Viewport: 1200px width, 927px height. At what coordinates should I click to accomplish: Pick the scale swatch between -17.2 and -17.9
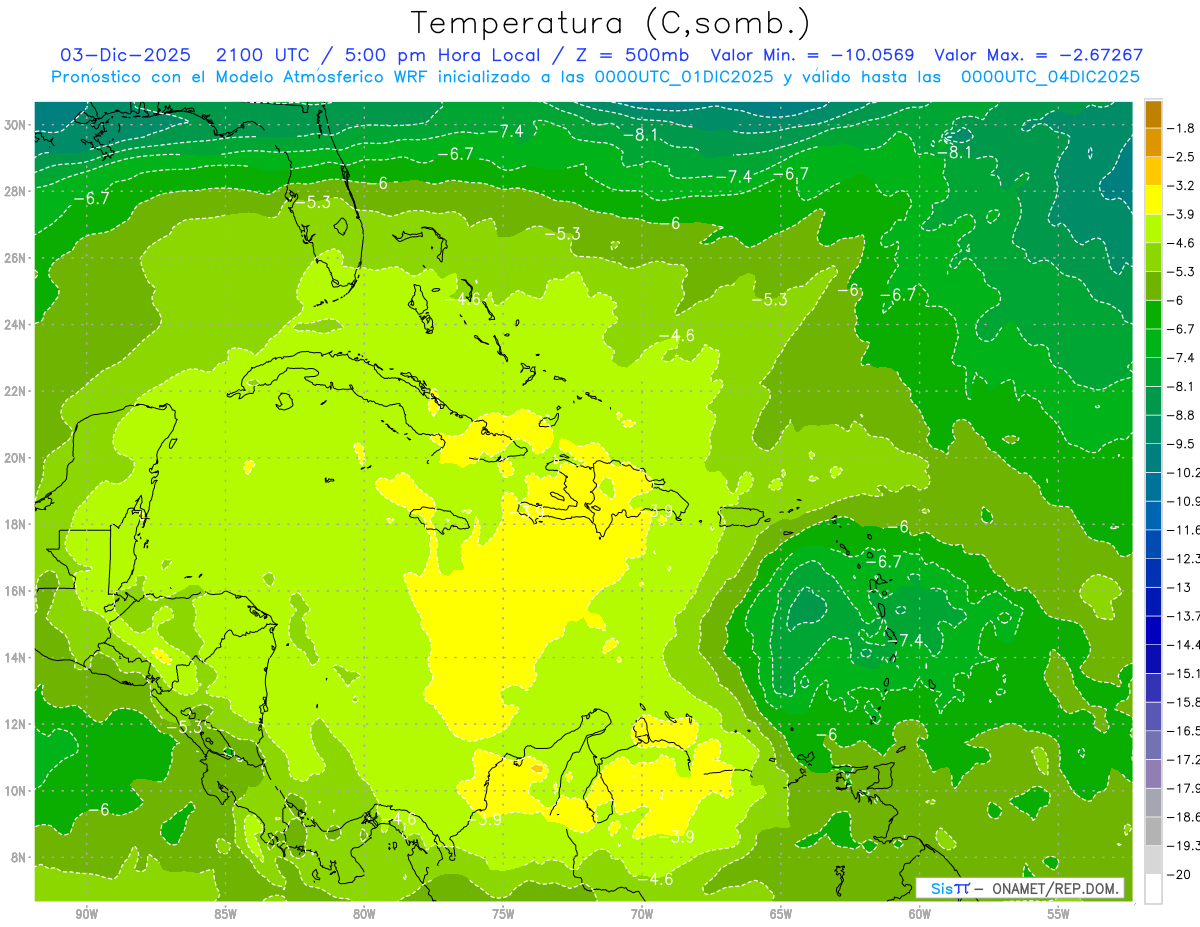click(1153, 773)
